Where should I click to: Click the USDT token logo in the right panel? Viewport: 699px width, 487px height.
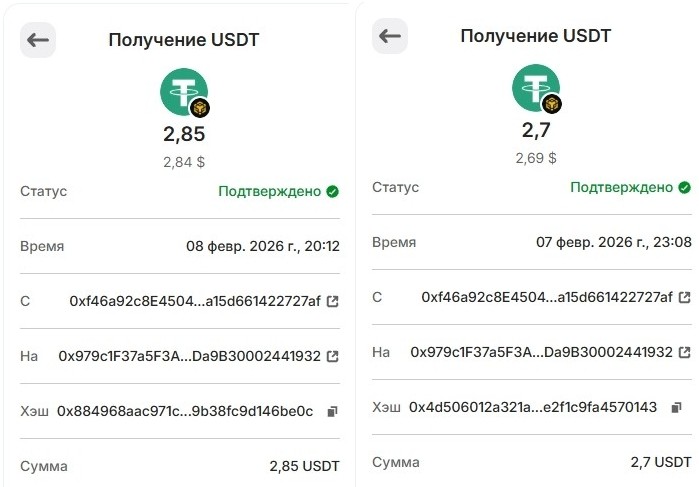click(536, 88)
